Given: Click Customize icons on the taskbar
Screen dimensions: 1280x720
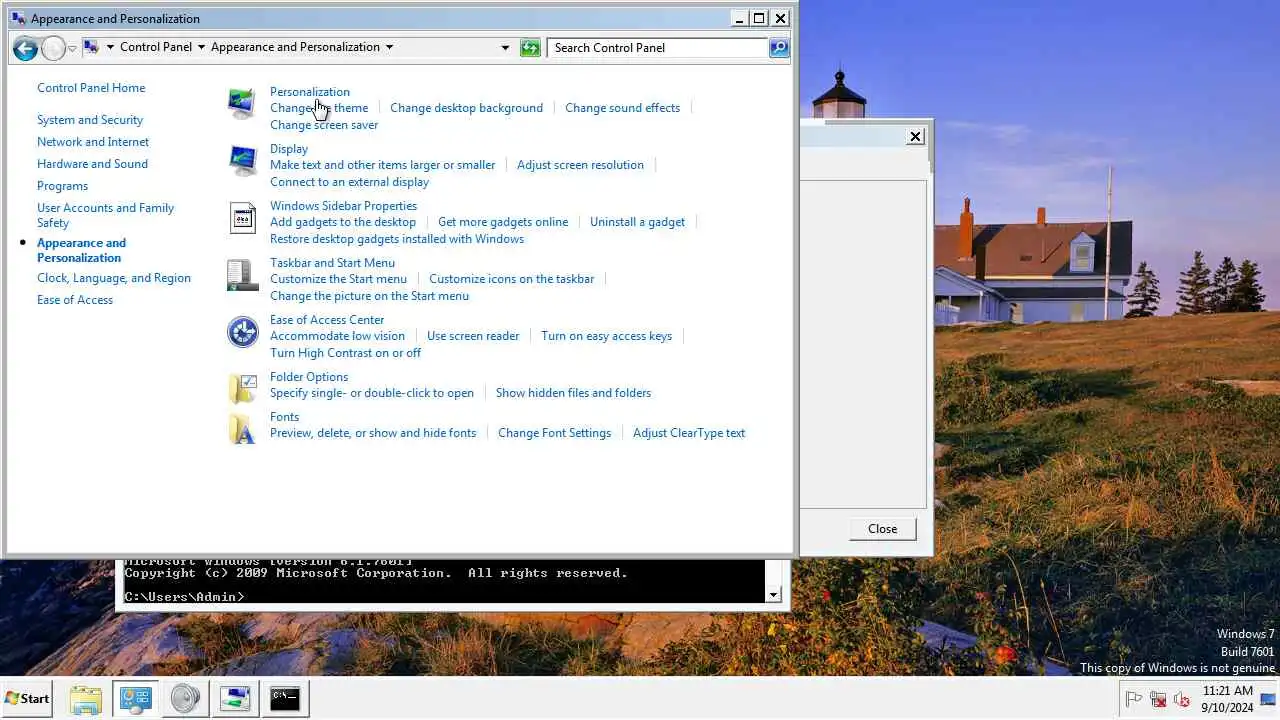Looking at the screenshot, I should tap(511, 279).
